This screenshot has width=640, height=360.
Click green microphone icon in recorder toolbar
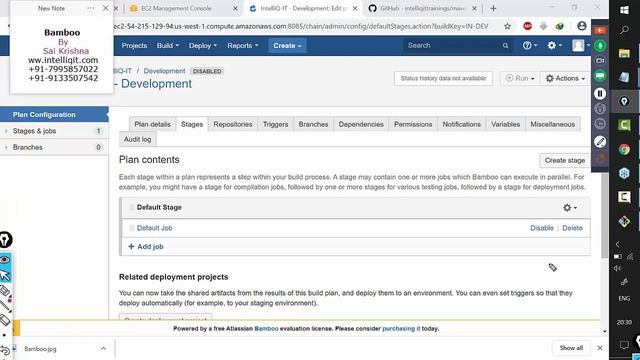point(600,46)
